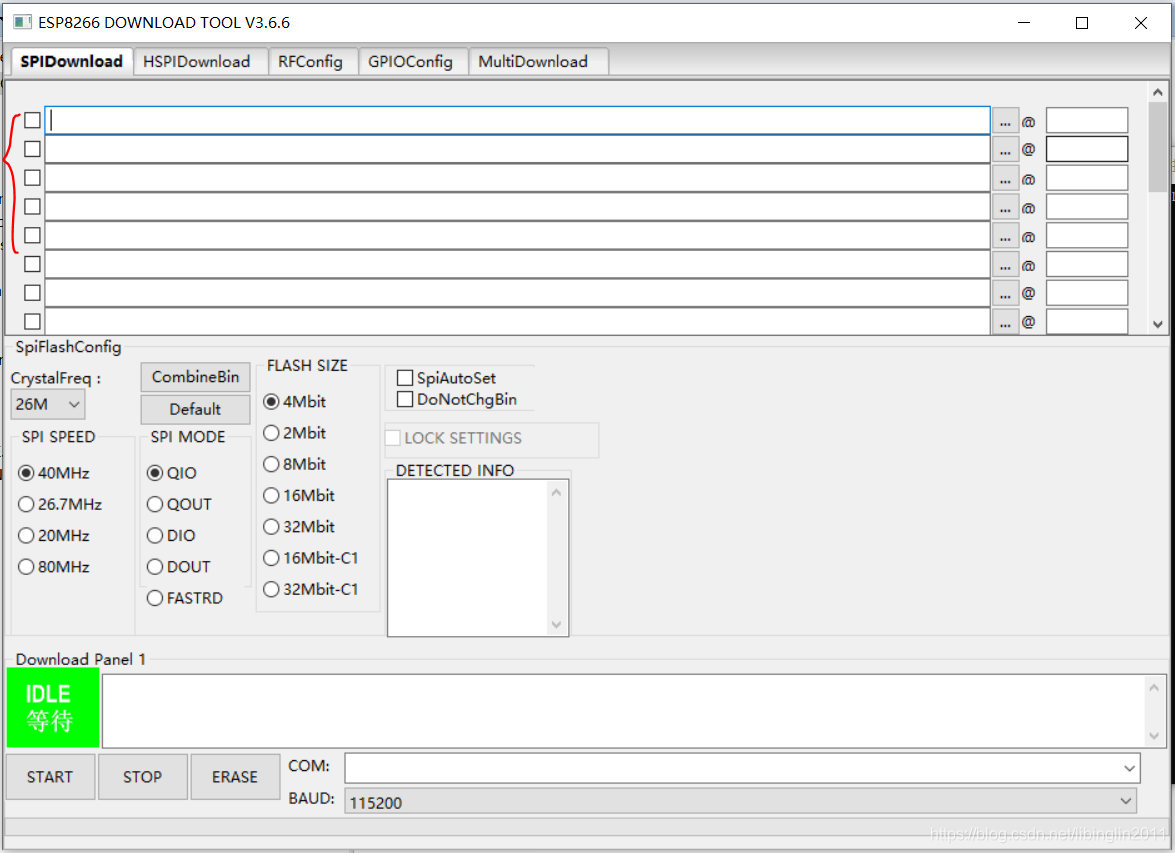Click the third row address offset field
This screenshot has height=853, width=1175.
point(1087,178)
